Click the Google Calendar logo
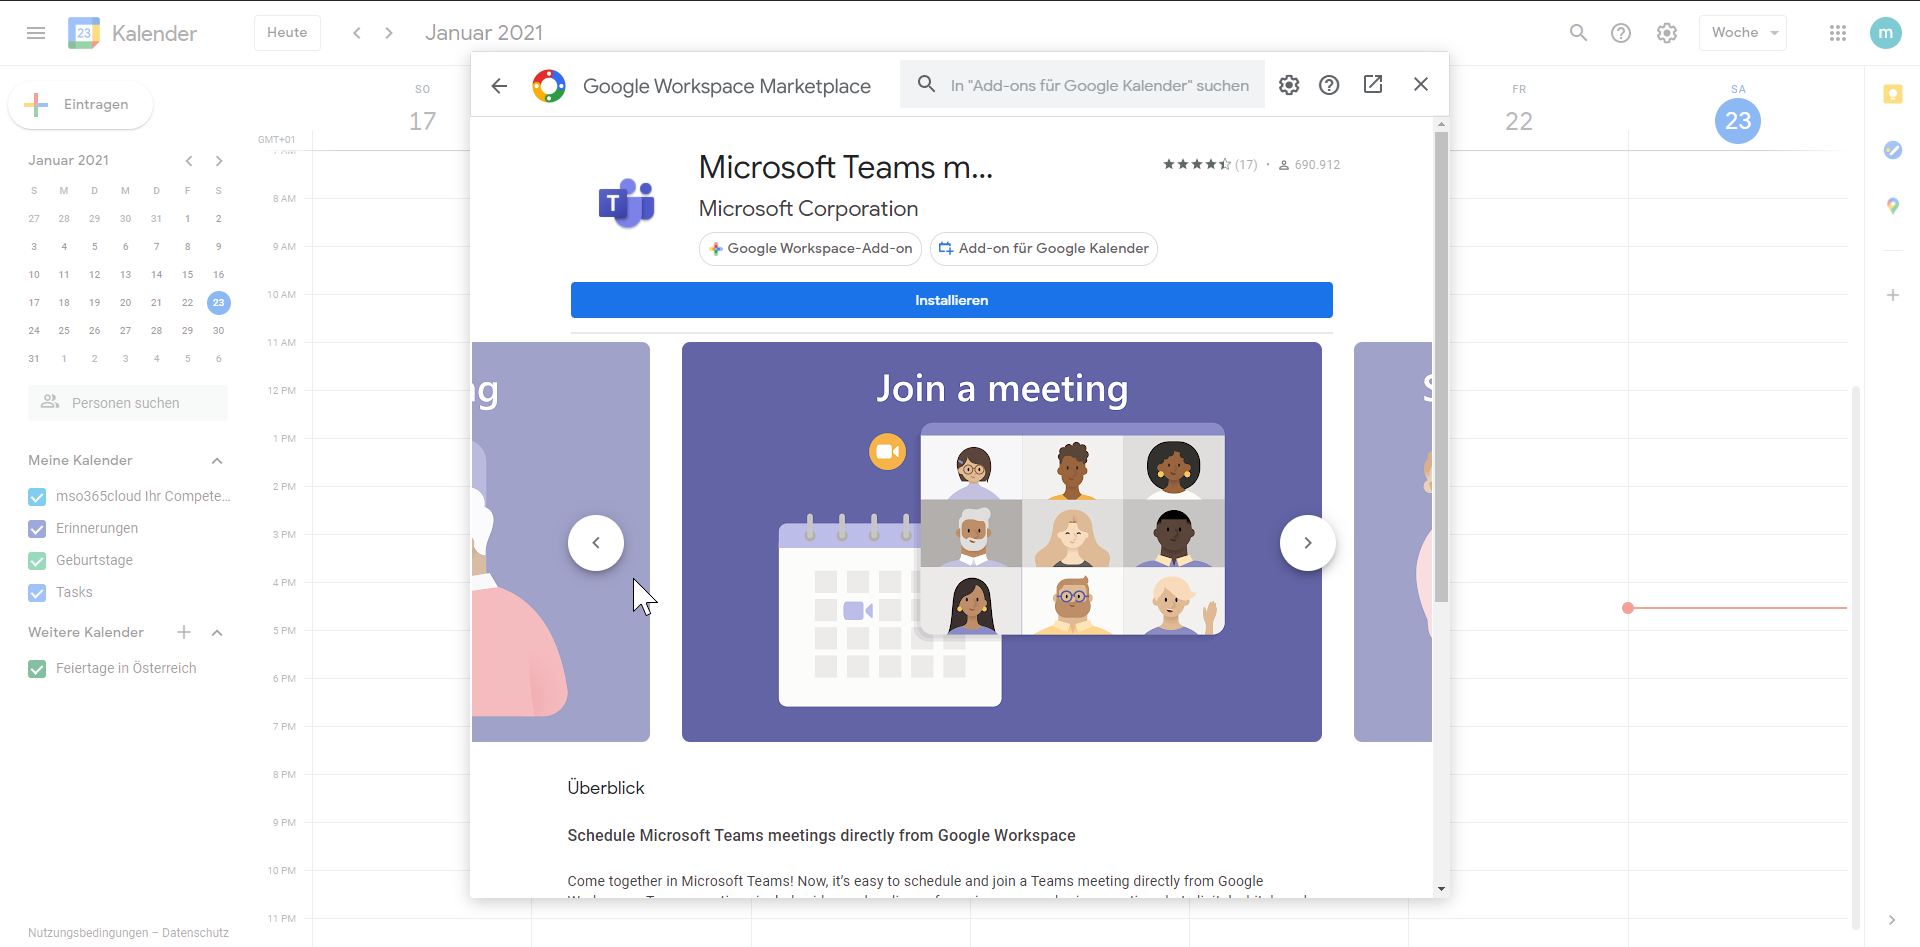Viewport: 1920px width, 947px height. tap(84, 33)
